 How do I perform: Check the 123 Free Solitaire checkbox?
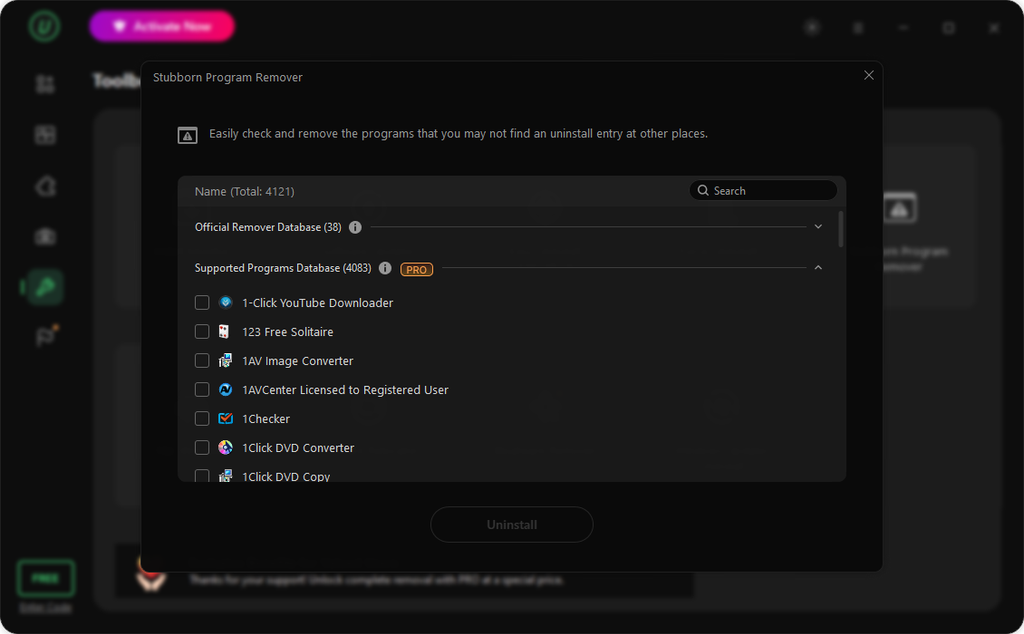click(x=202, y=332)
